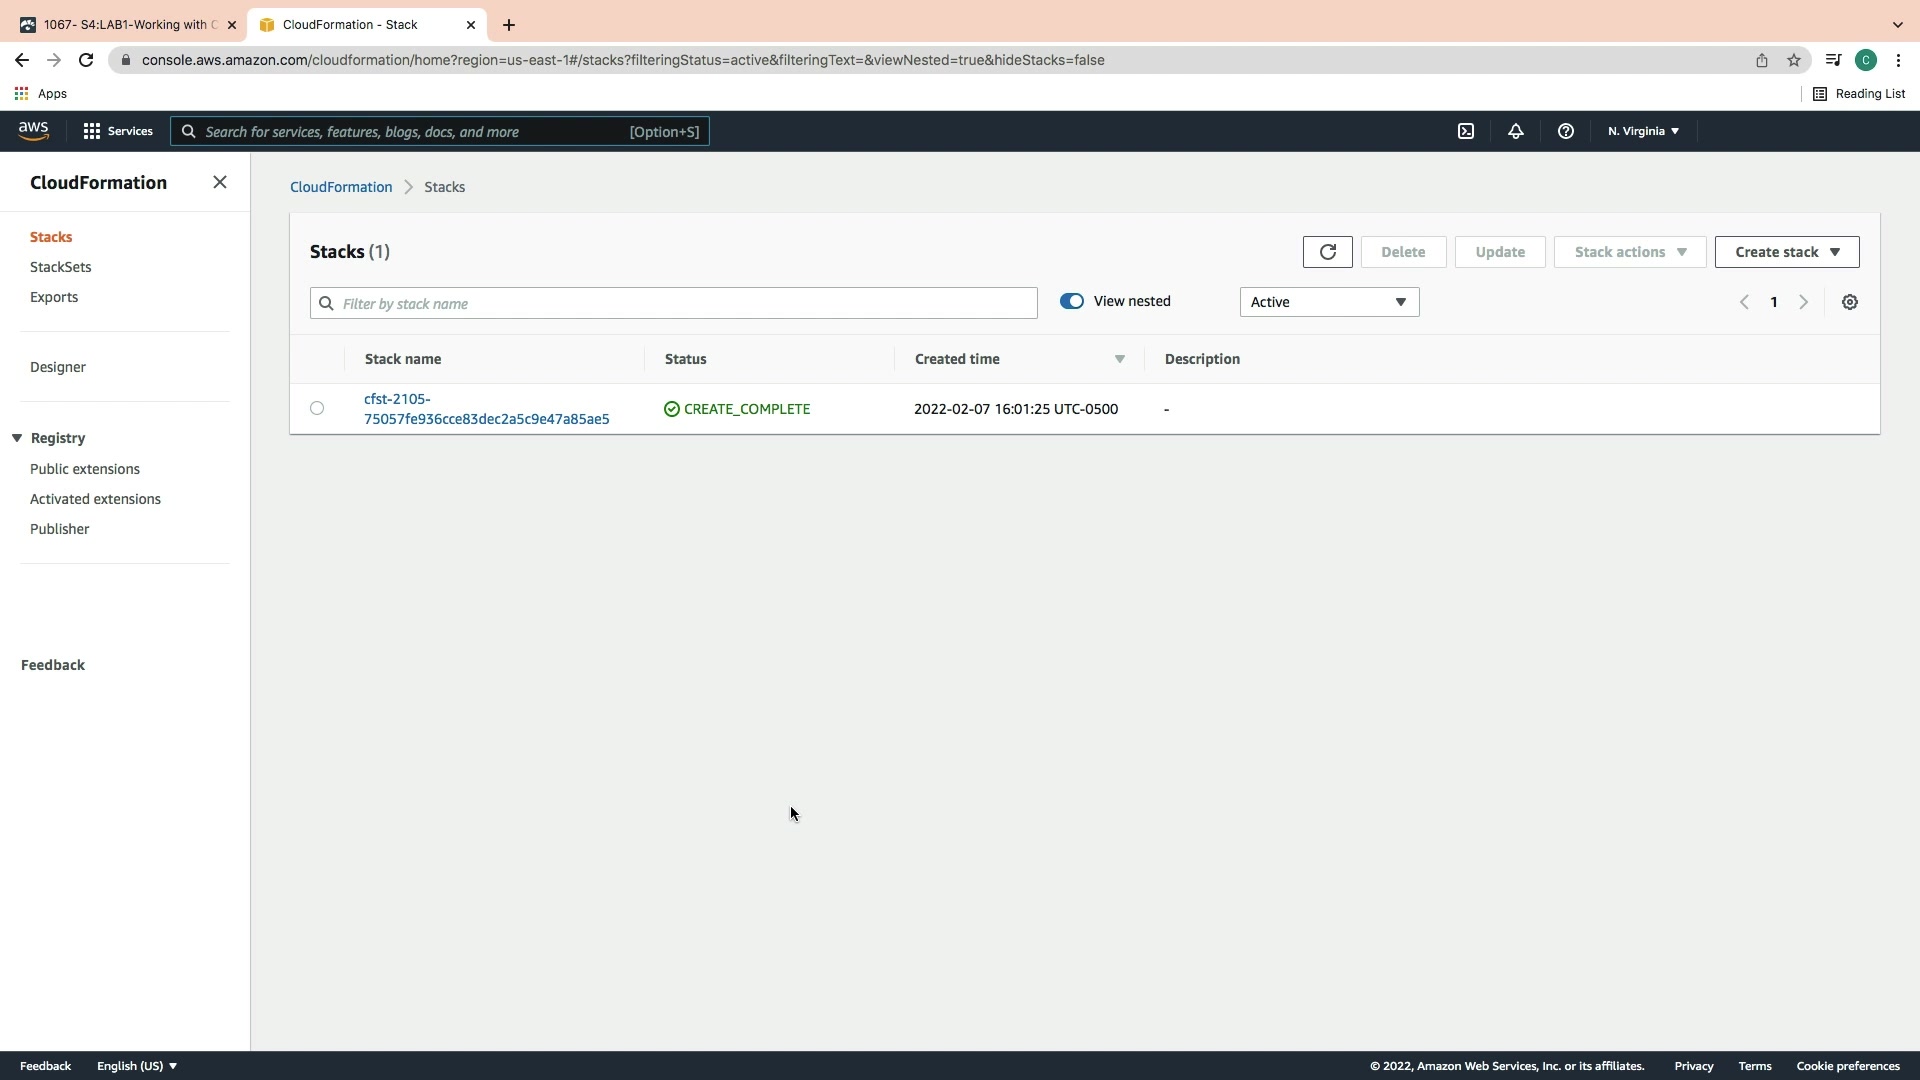Open Designer from the sidebar
The width and height of the screenshot is (1920, 1080).
point(57,367)
